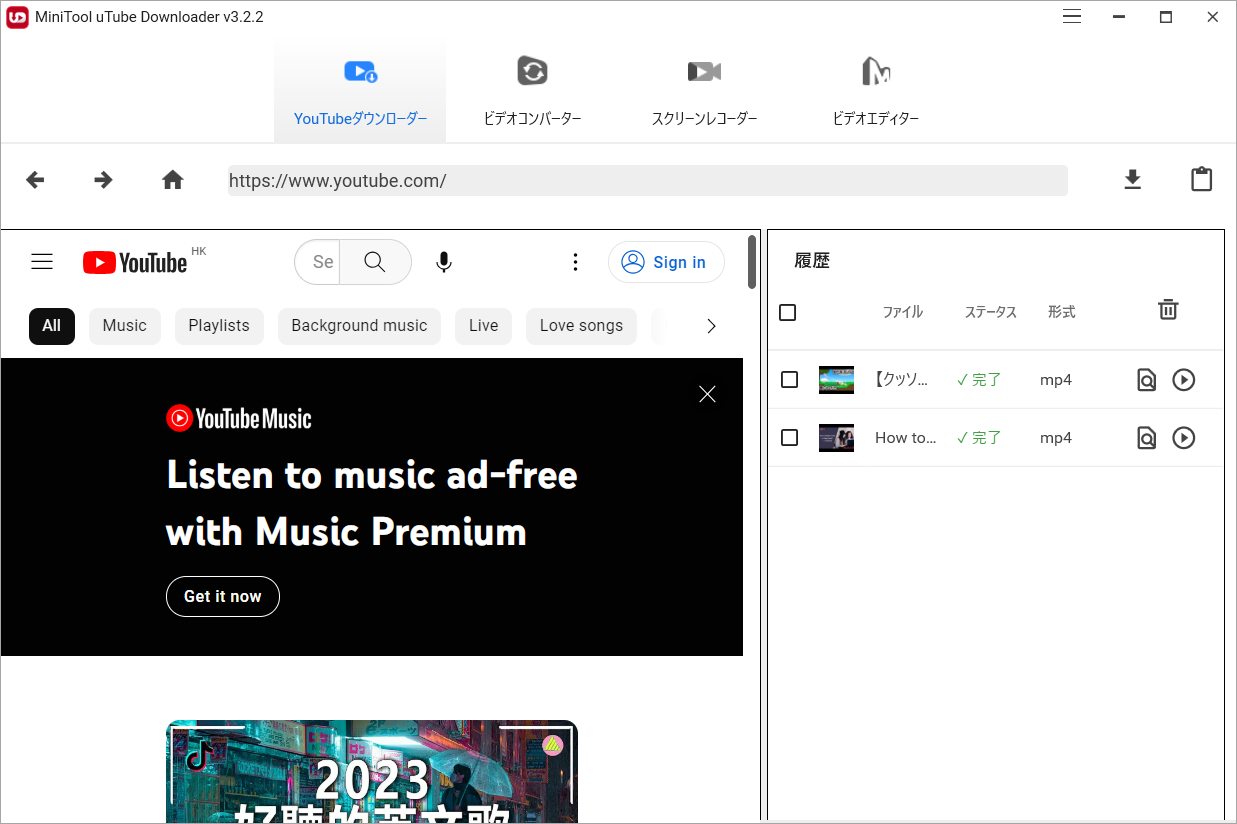Play the 【クッソ... downloaded video
Screen dimensions: 1237x824
point(1184,380)
